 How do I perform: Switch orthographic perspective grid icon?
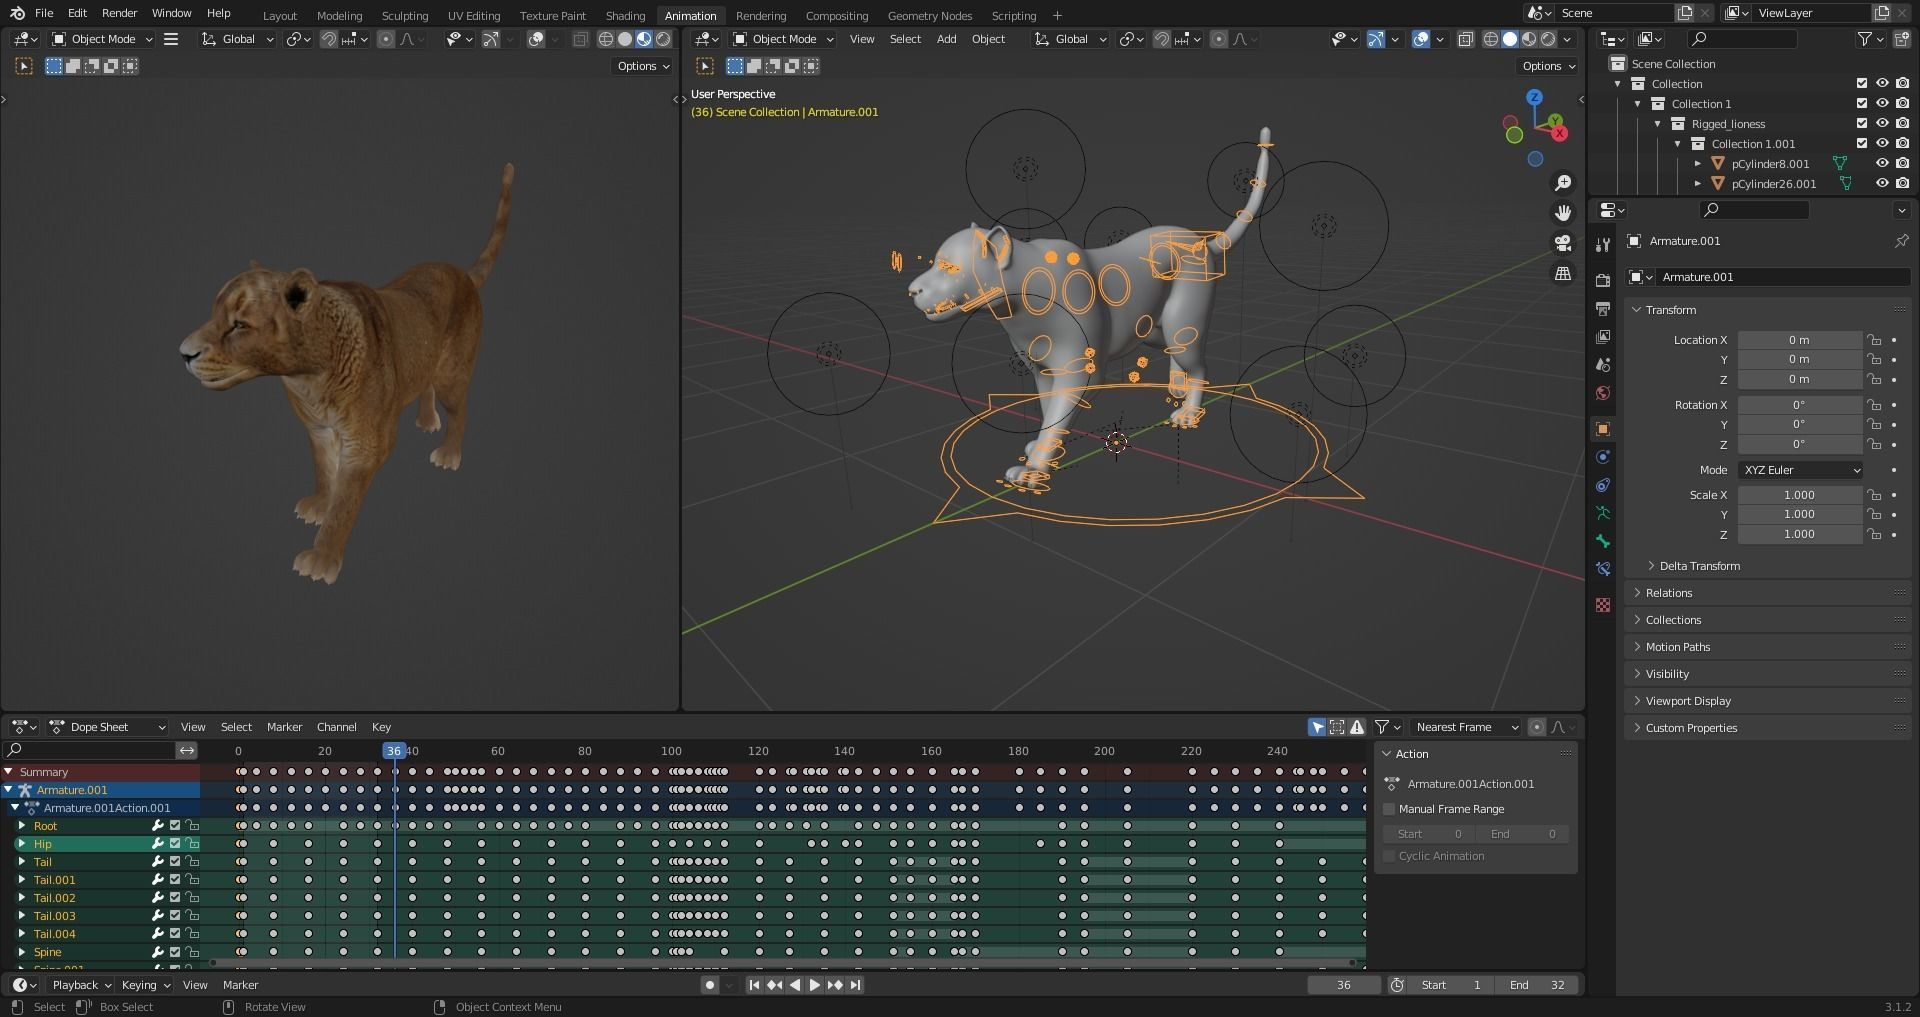(x=1562, y=273)
